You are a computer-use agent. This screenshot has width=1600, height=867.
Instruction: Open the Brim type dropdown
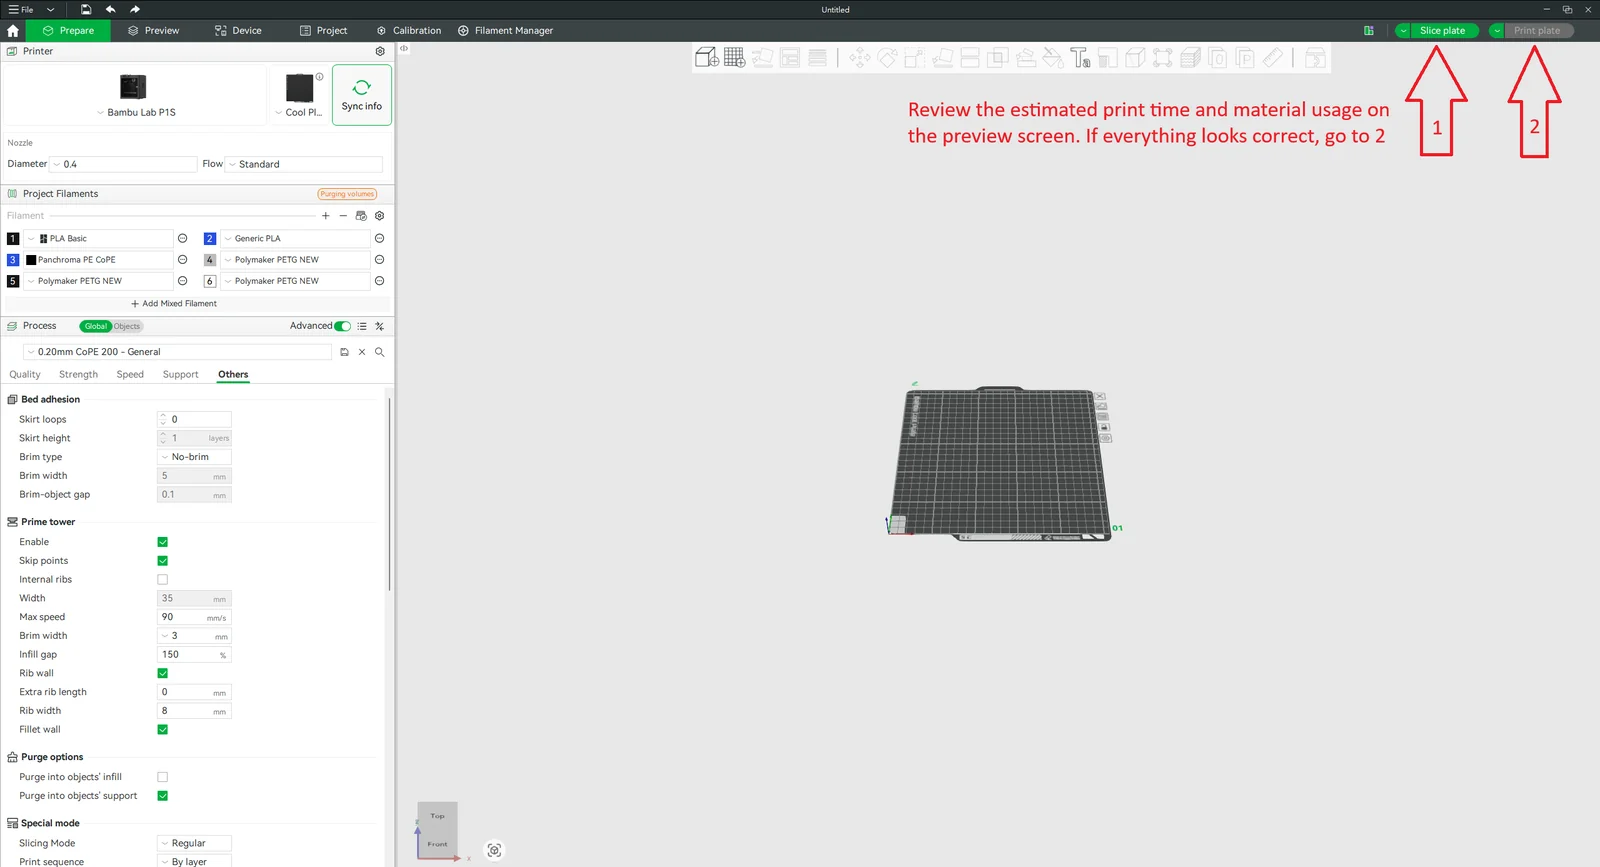(194, 457)
